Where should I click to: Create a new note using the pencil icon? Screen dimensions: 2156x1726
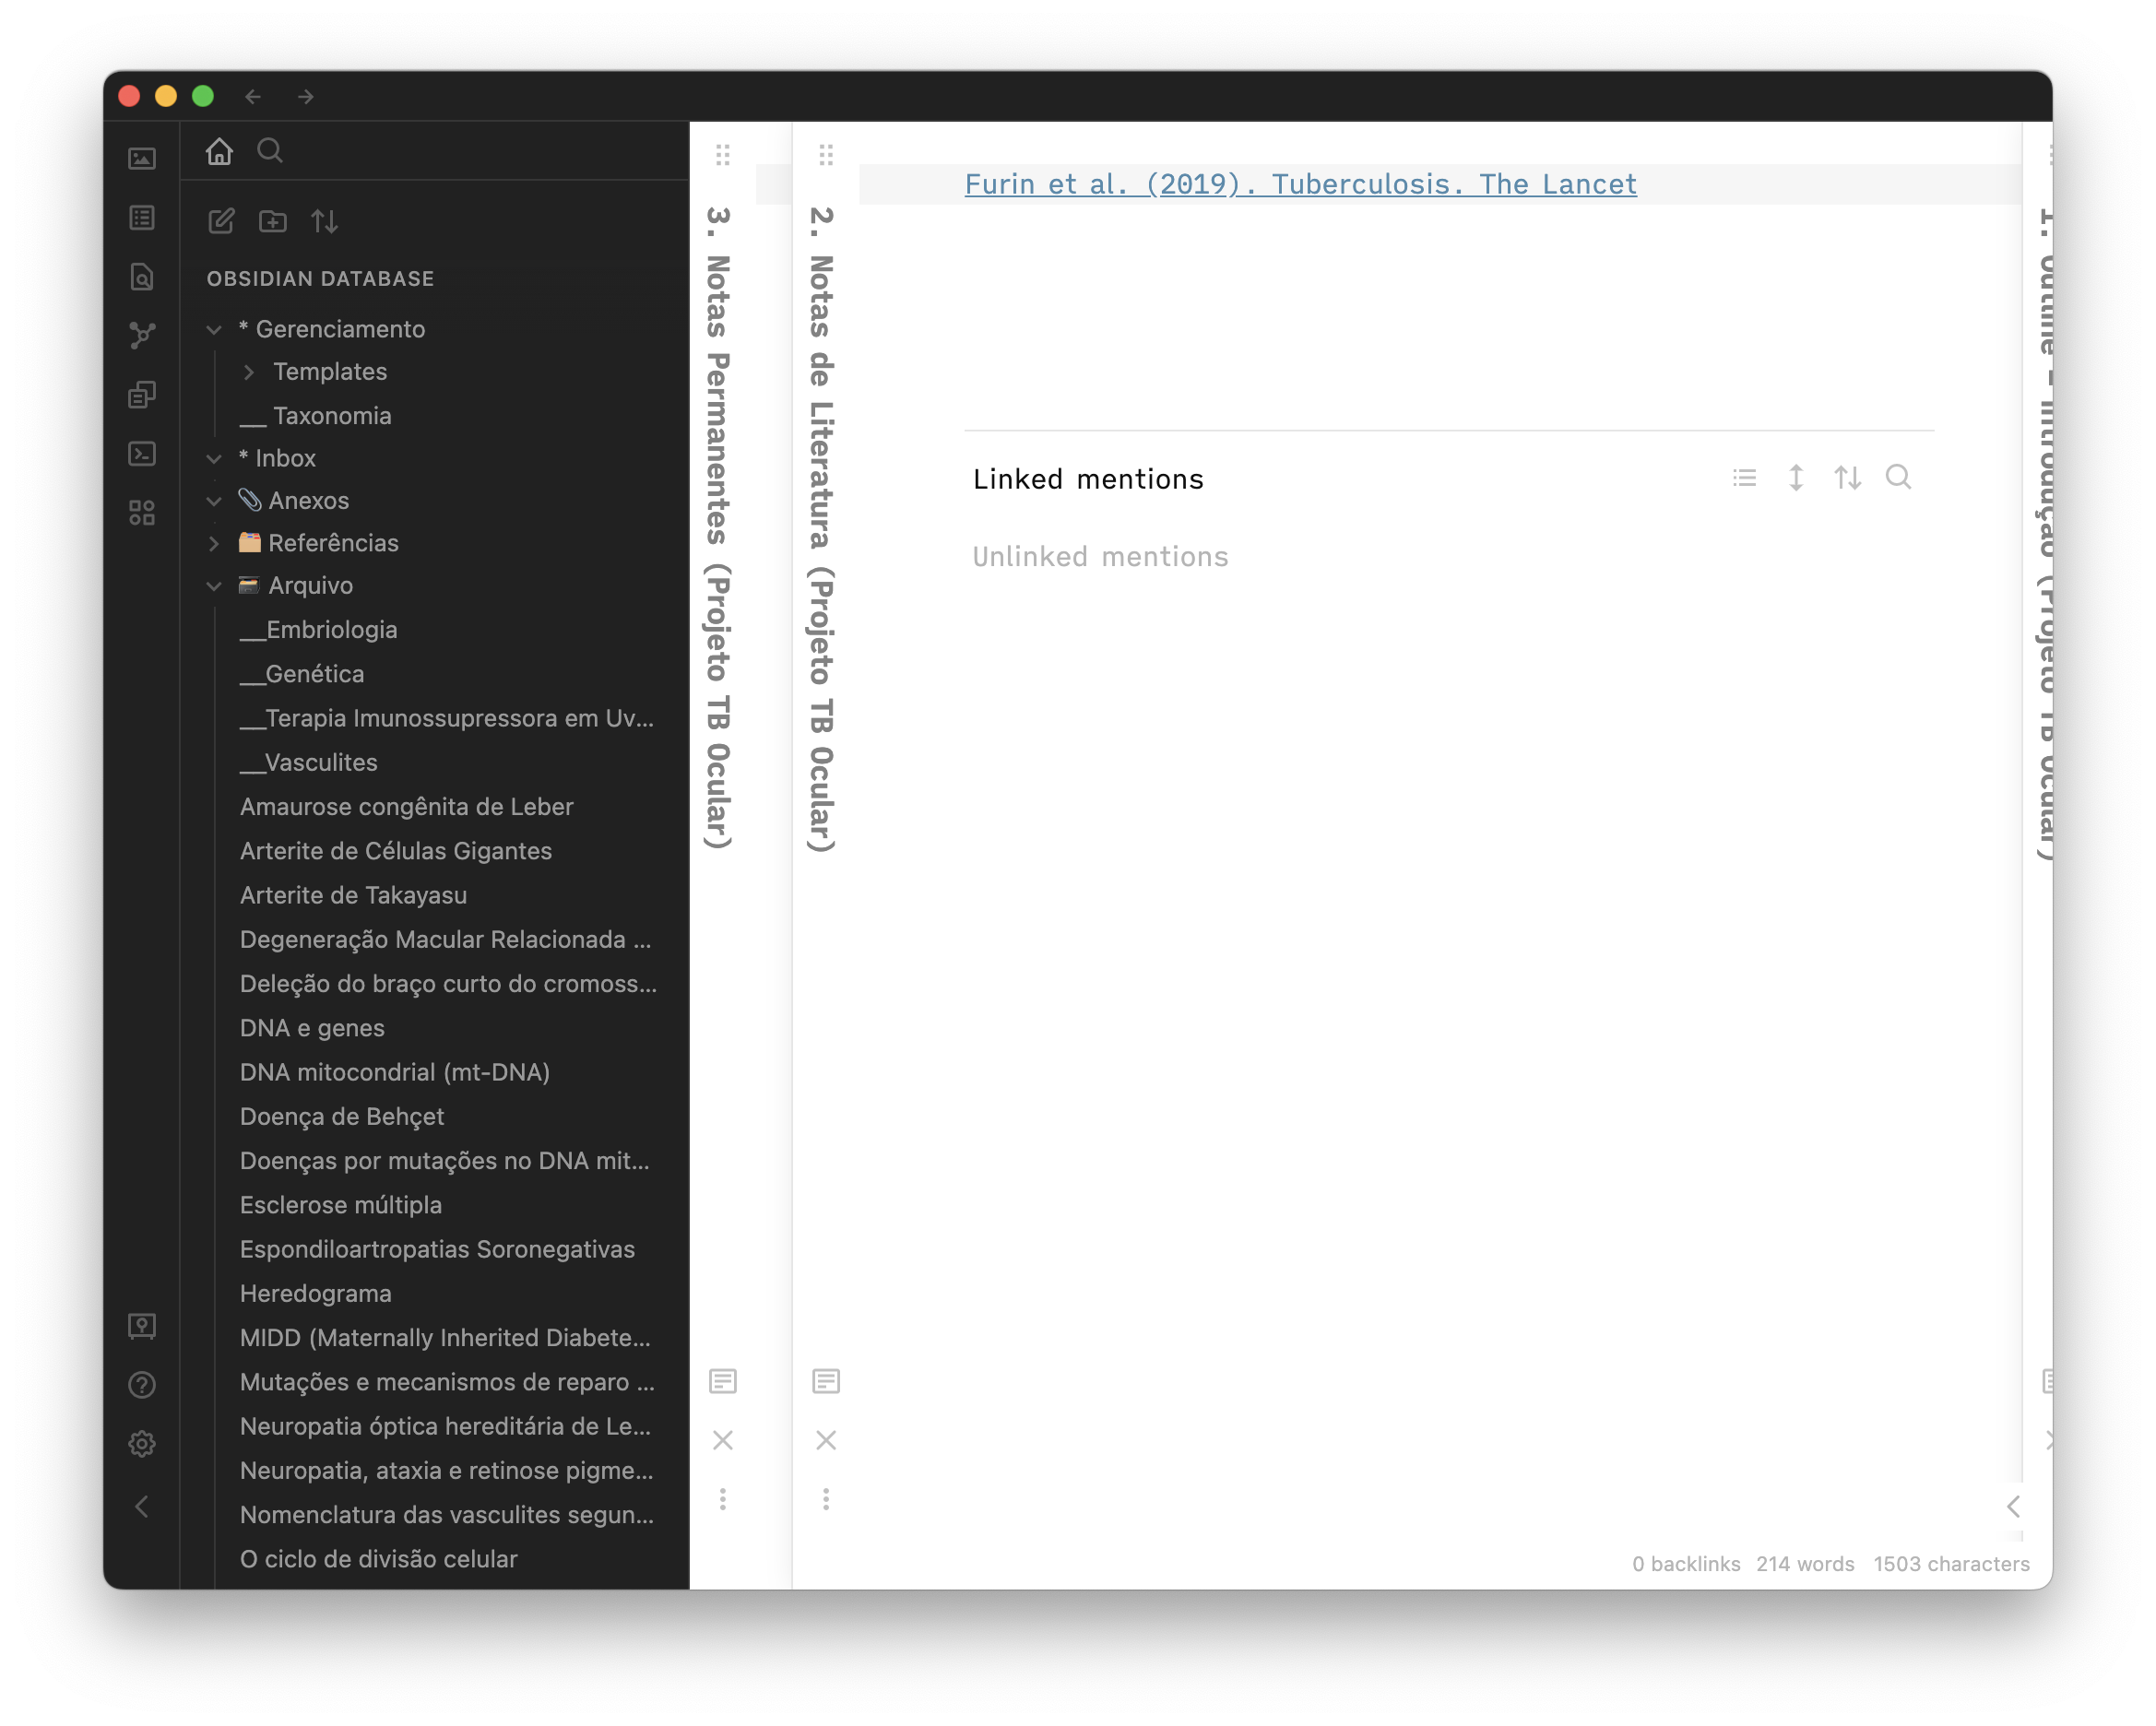click(220, 222)
